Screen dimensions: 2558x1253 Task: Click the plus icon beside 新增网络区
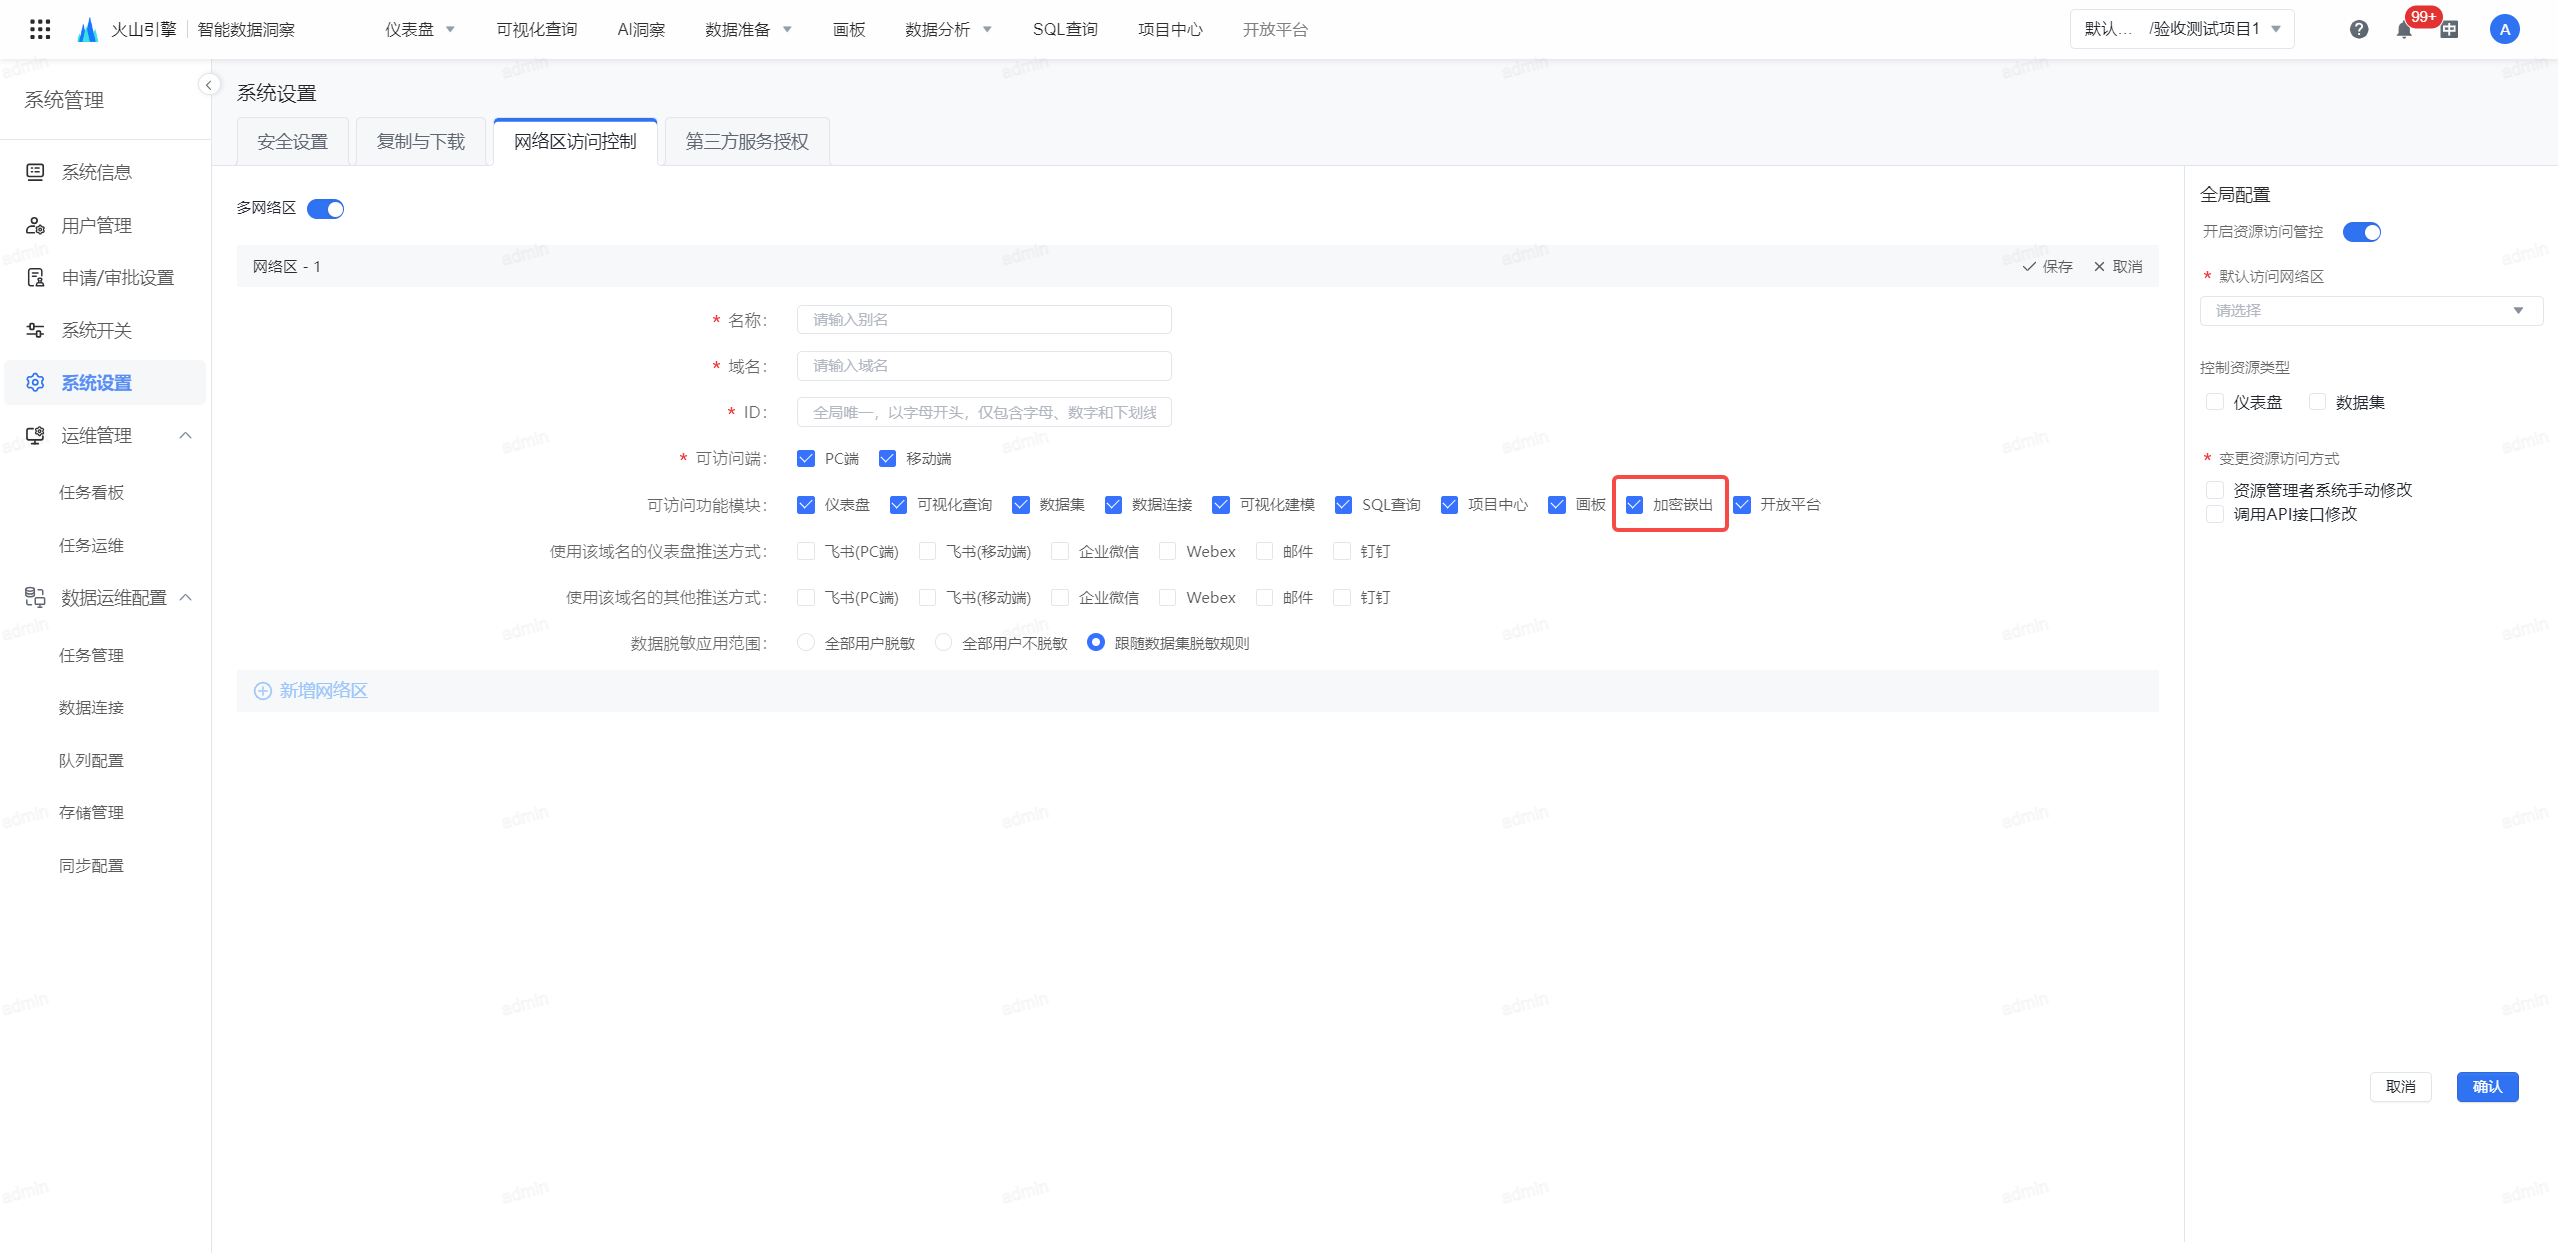262,691
